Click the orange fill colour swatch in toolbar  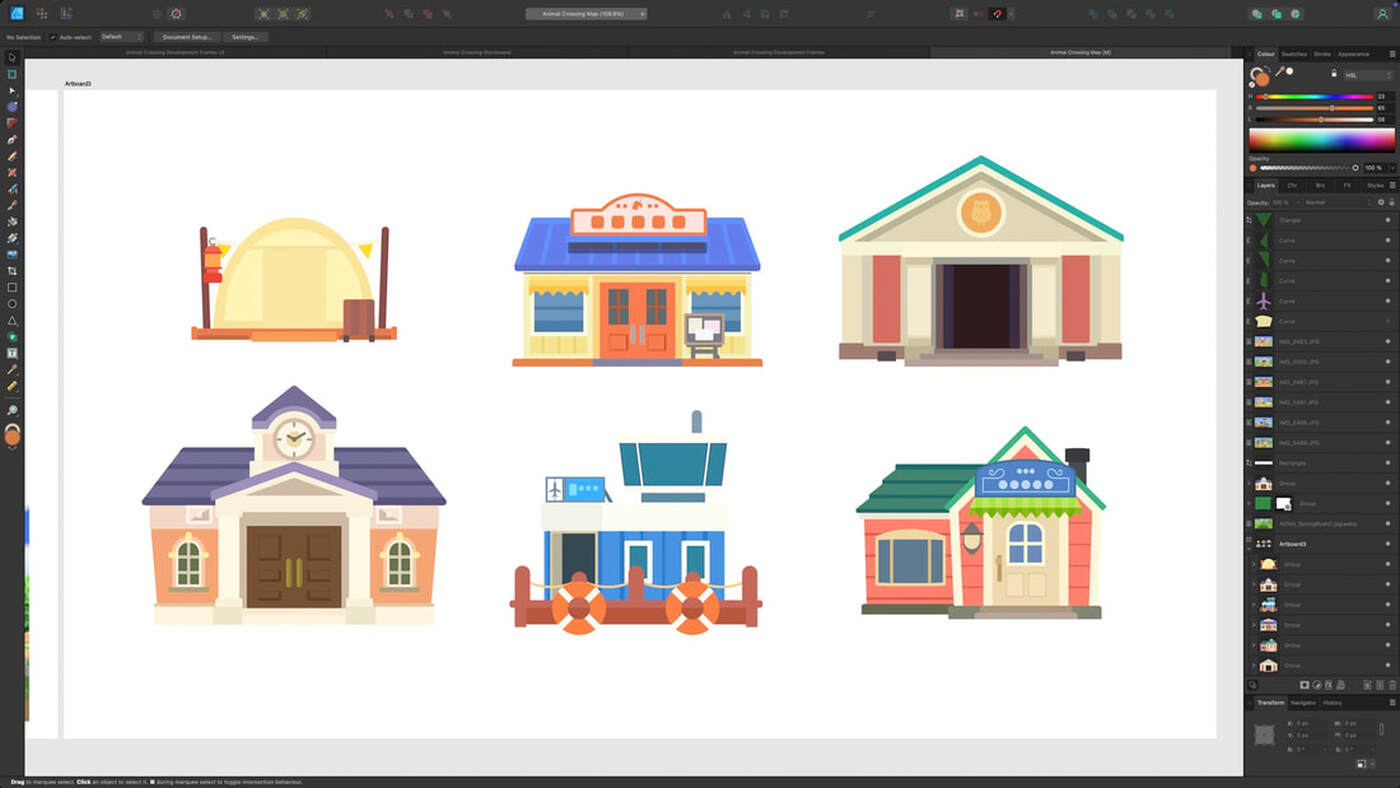[12, 436]
